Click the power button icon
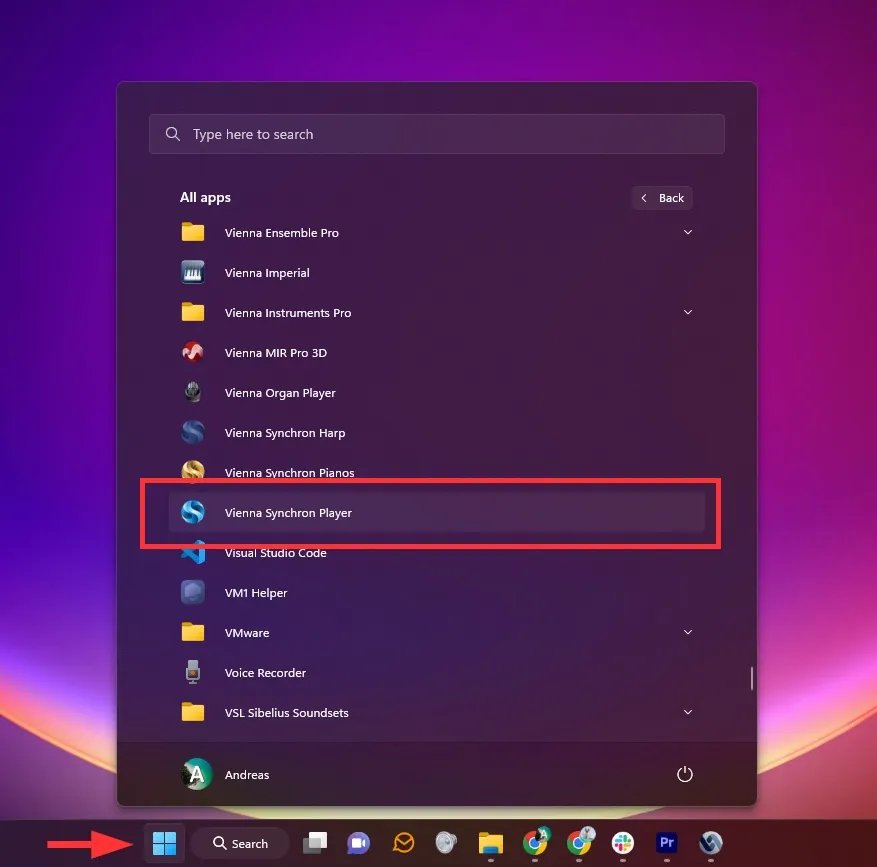Viewport: 877px width, 867px height. pos(685,774)
